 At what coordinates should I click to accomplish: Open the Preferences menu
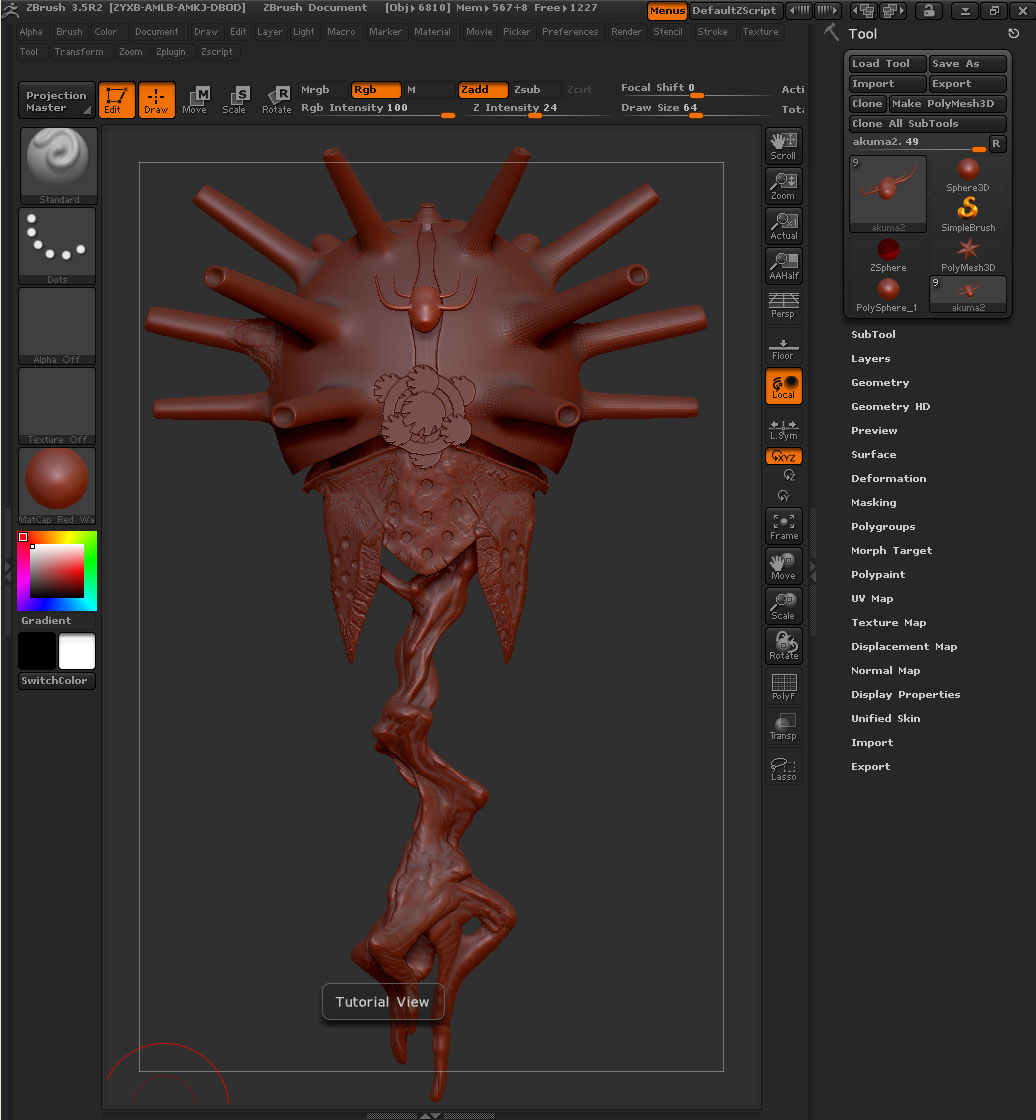pos(570,32)
